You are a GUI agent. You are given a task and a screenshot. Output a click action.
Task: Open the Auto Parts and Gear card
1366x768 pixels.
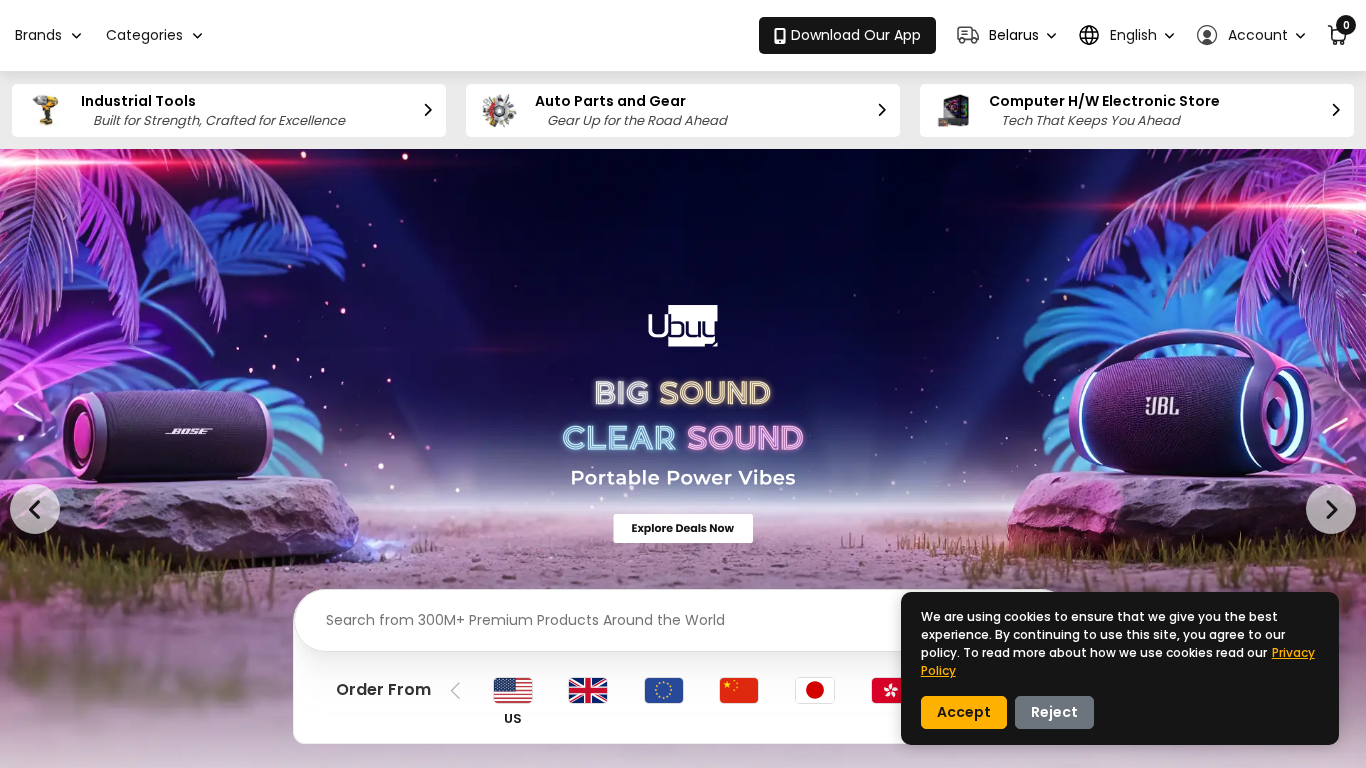(683, 110)
